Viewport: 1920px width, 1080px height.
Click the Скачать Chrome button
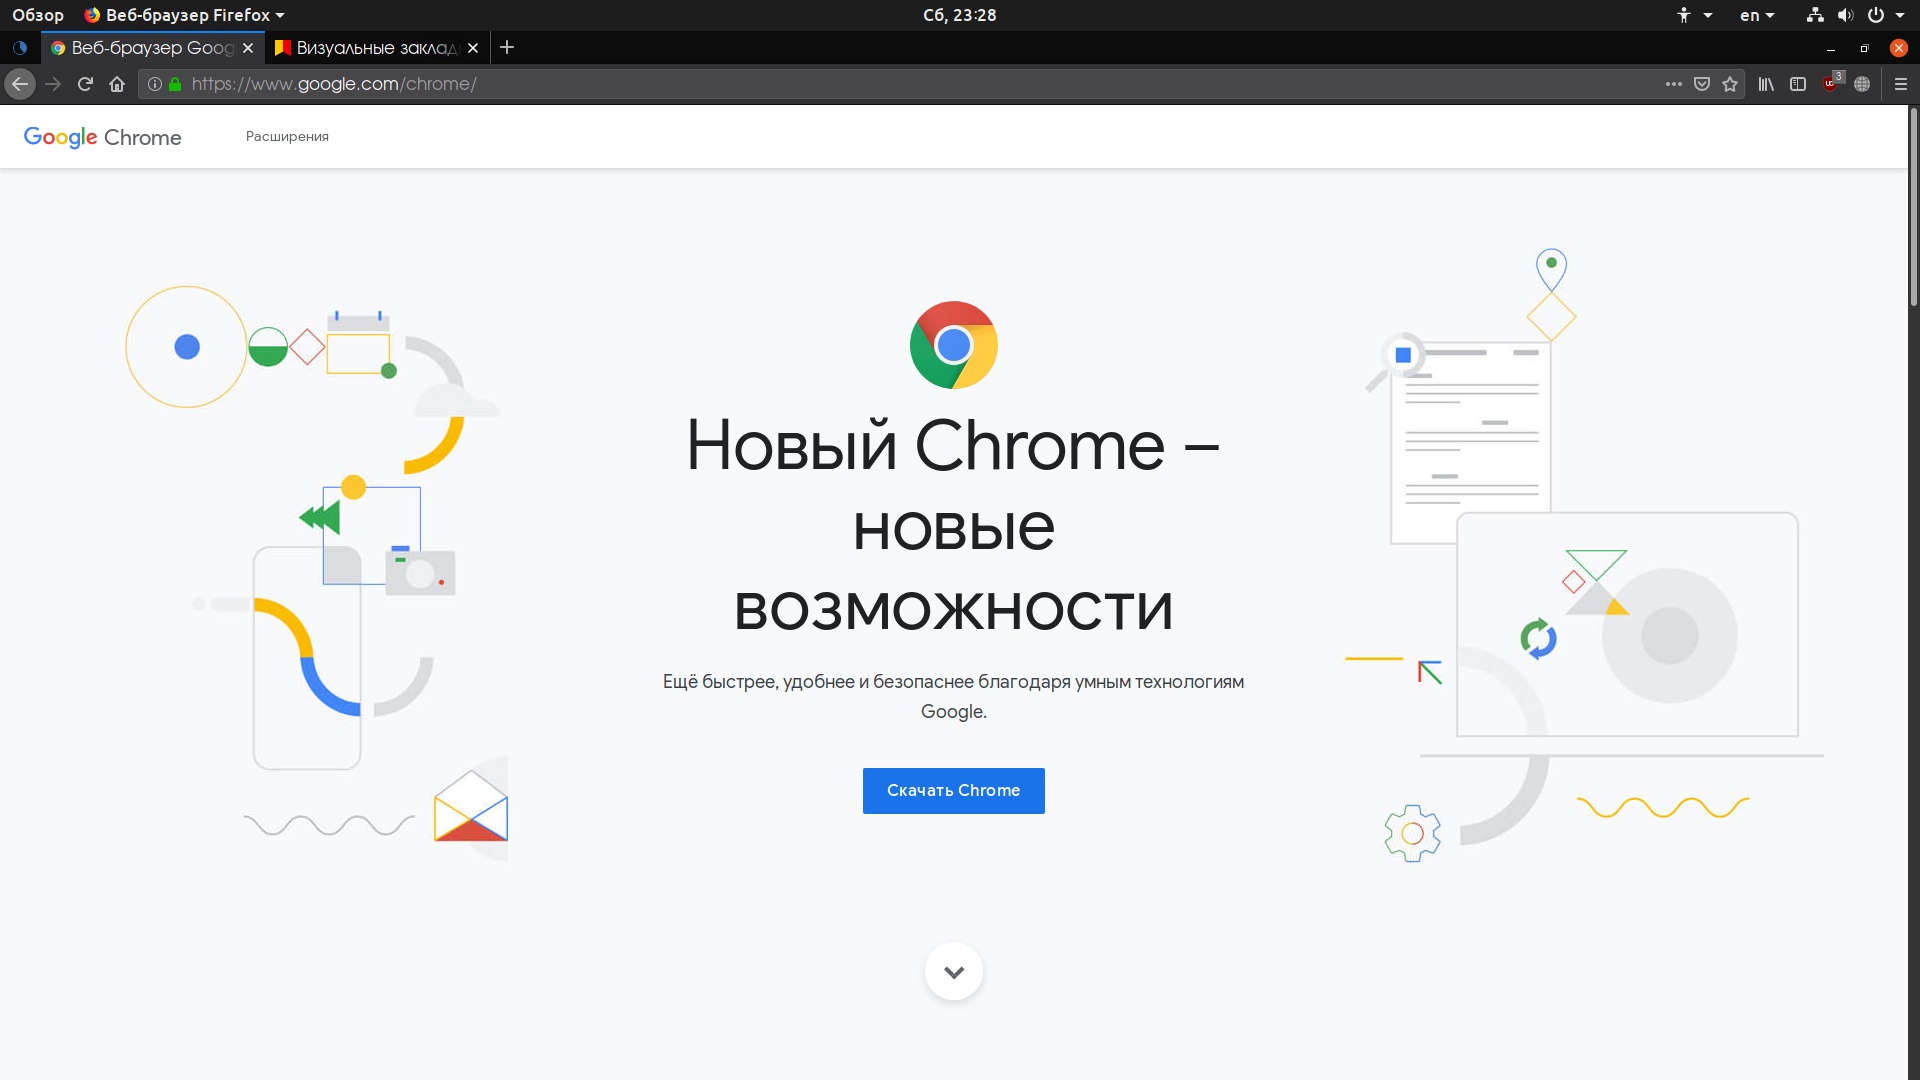[x=954, y=790]
